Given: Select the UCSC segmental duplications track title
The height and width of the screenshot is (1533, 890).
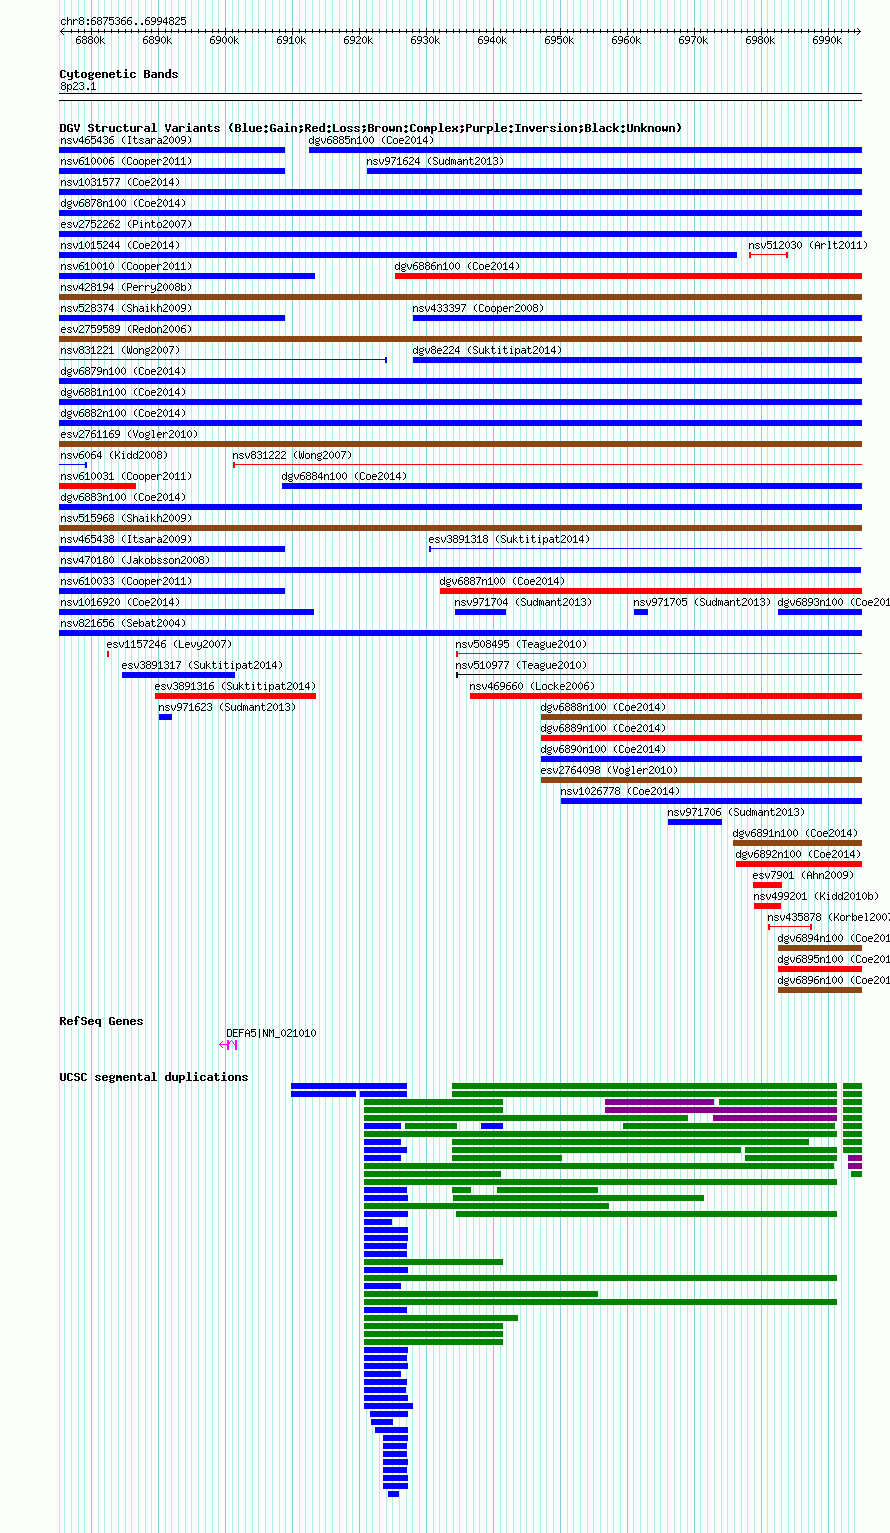Looking at the screenshot, I should 154,1077.
